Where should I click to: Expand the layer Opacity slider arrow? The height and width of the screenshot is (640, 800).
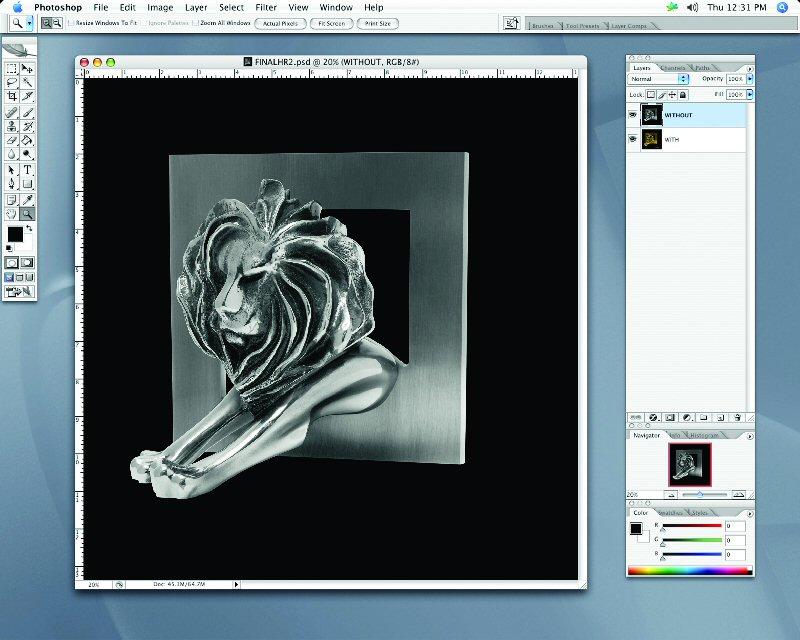(750, 78)
